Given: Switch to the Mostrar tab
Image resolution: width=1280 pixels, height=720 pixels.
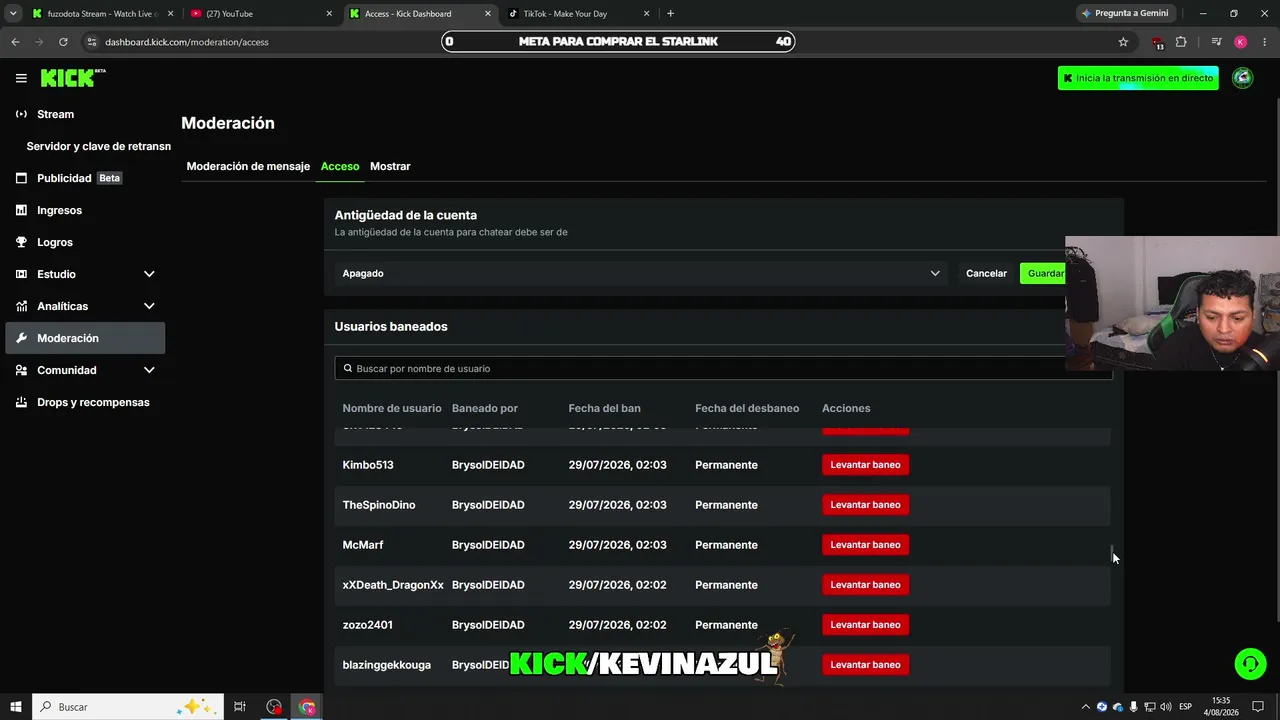Looking at the screenshot, I should (390, 166).
